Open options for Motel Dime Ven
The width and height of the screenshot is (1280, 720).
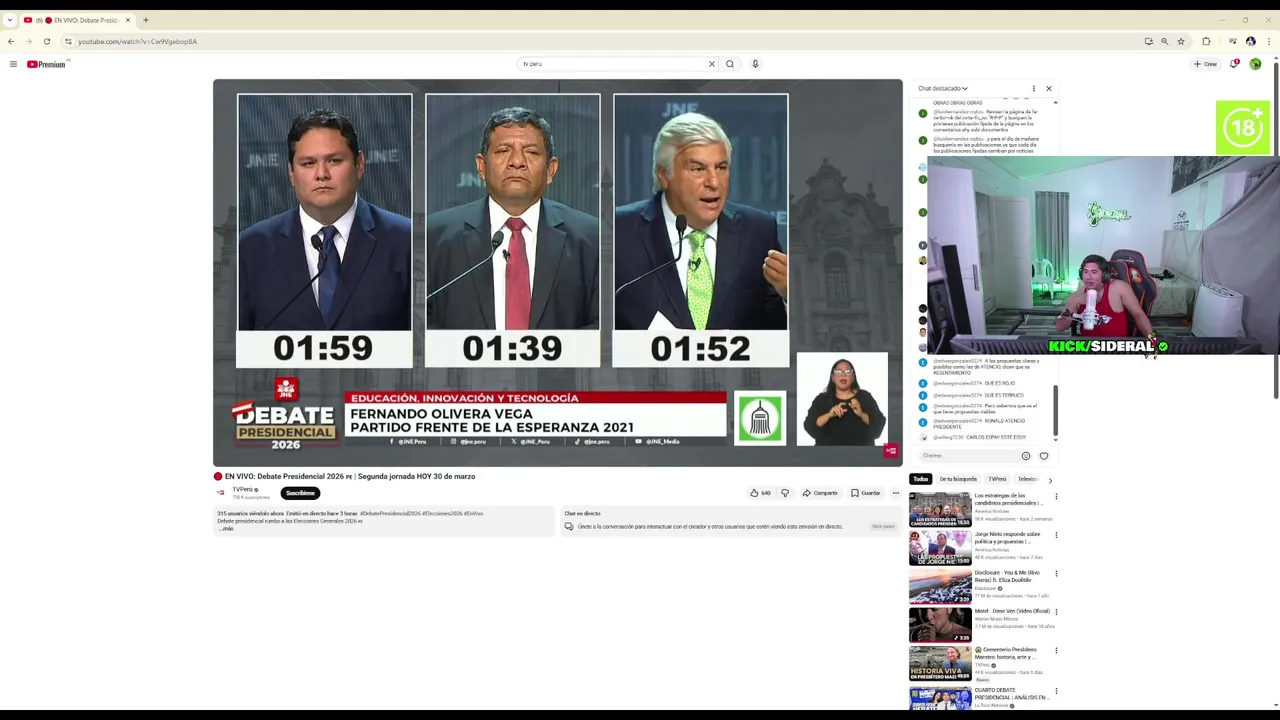[1056, 611]
